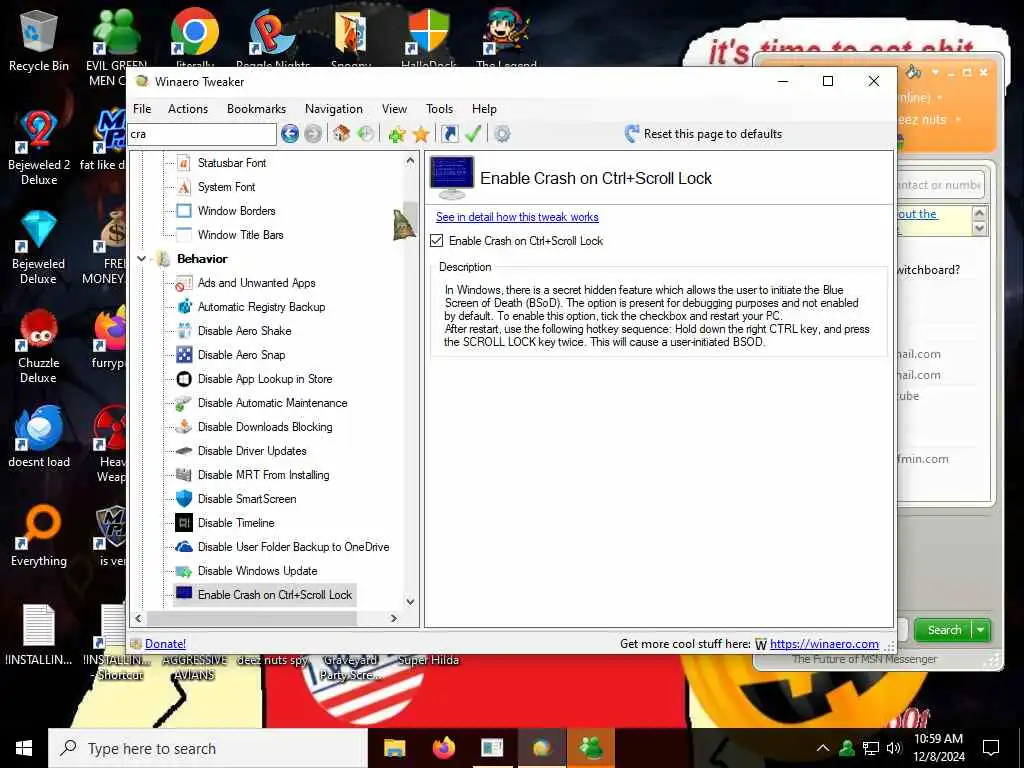Screen dimensions: 1024x768
Task: Open the View menu
Action: click(394, 109)
